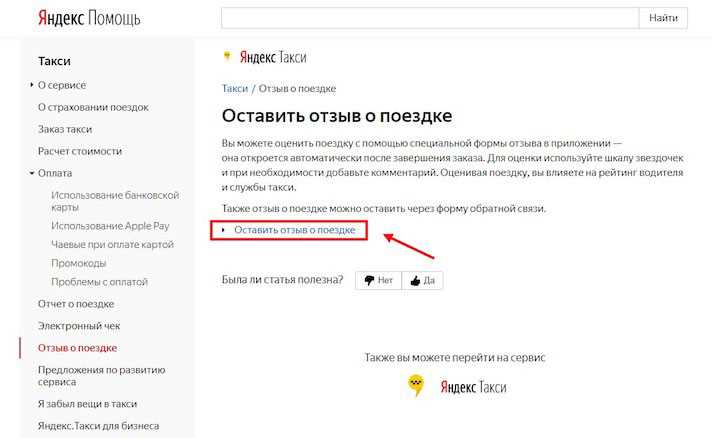Open Я забыл вещи в такси
Viewport: 712px width, 438px height.
(x=87, y=404)
